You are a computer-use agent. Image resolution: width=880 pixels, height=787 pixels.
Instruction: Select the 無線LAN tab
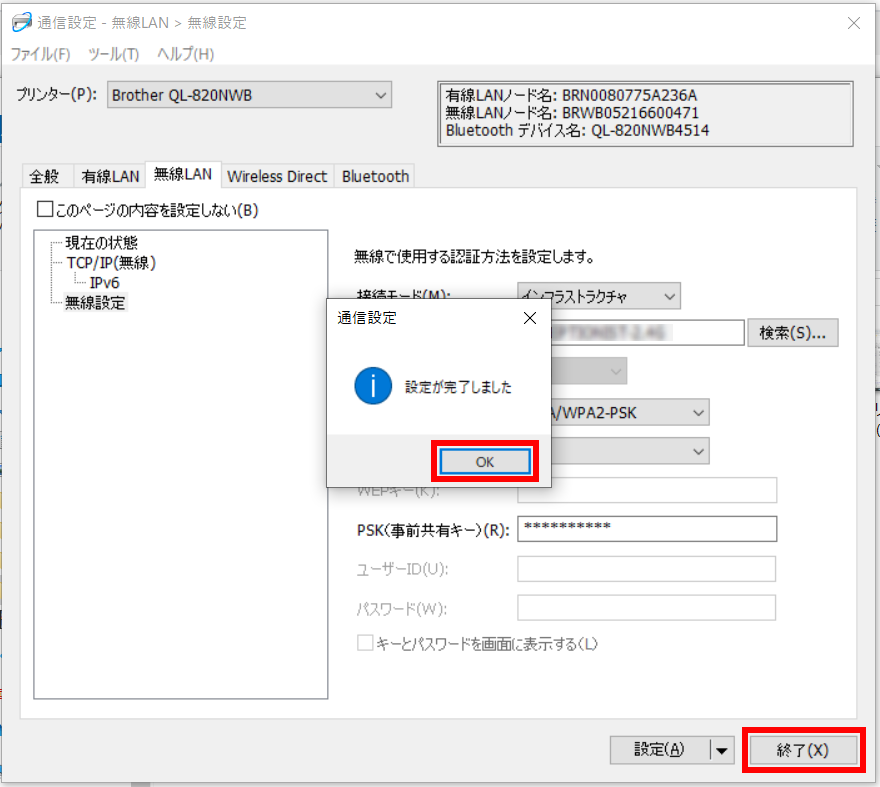pyautogui.click(x=183, y=174)
